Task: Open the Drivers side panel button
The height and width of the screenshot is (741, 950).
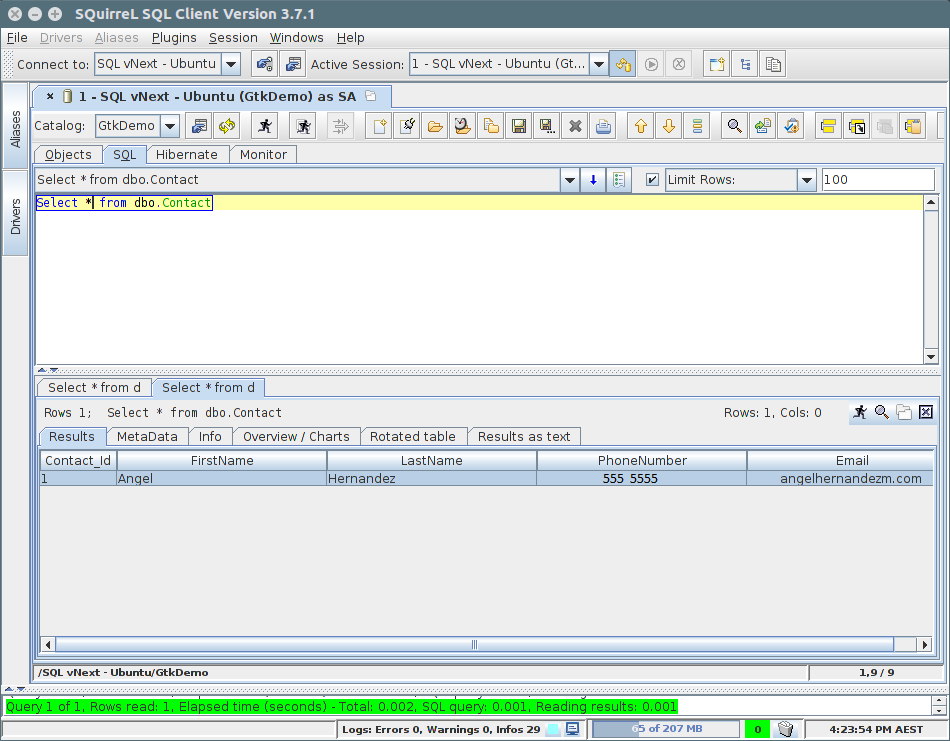Action: point(15,216)
